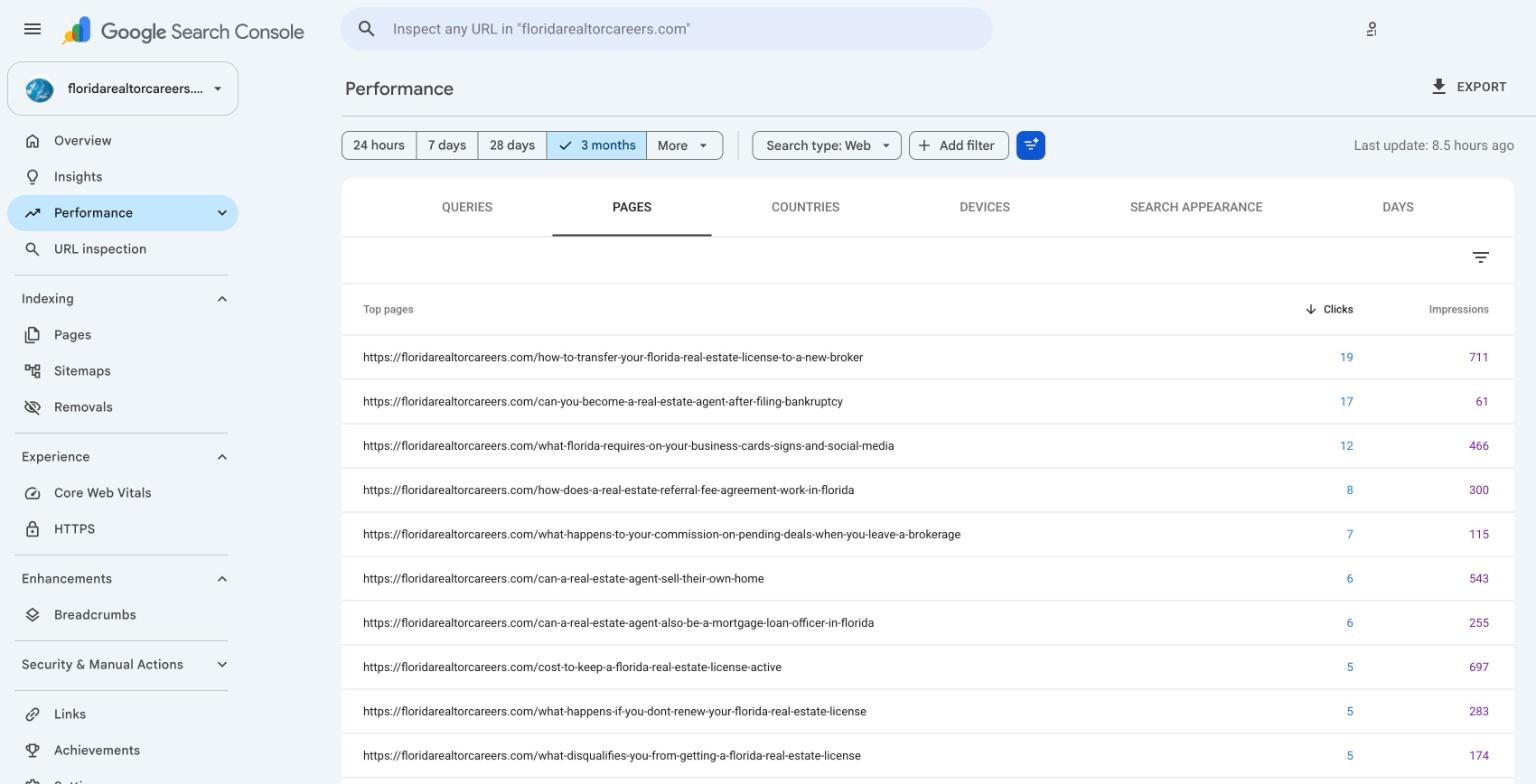Open the Removals tool
The height and width of the screenshot is (784, 1536).
122,407
